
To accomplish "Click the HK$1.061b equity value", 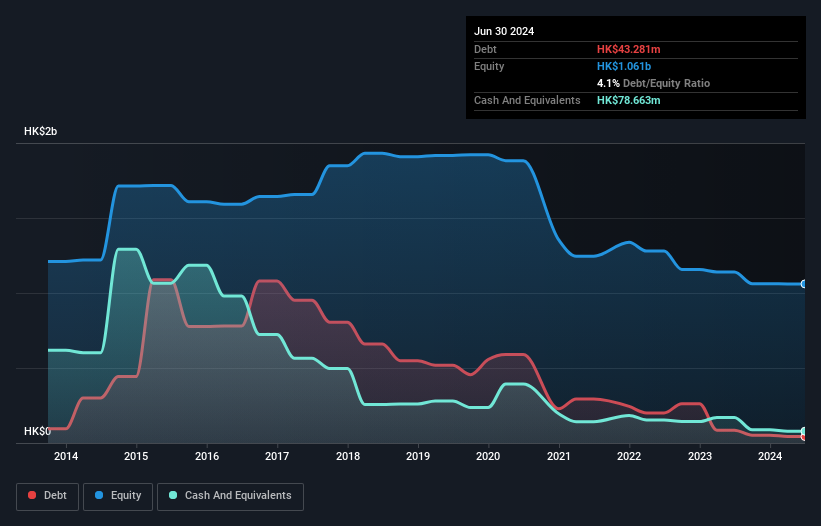I will tap(624, 66).
